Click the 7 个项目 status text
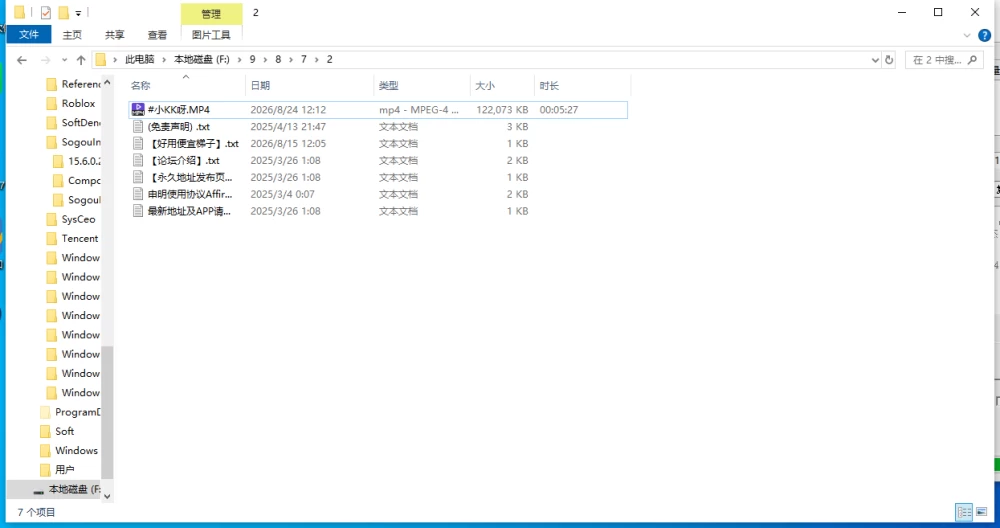Screen dimensions: 1000x528 click(36, 512)
